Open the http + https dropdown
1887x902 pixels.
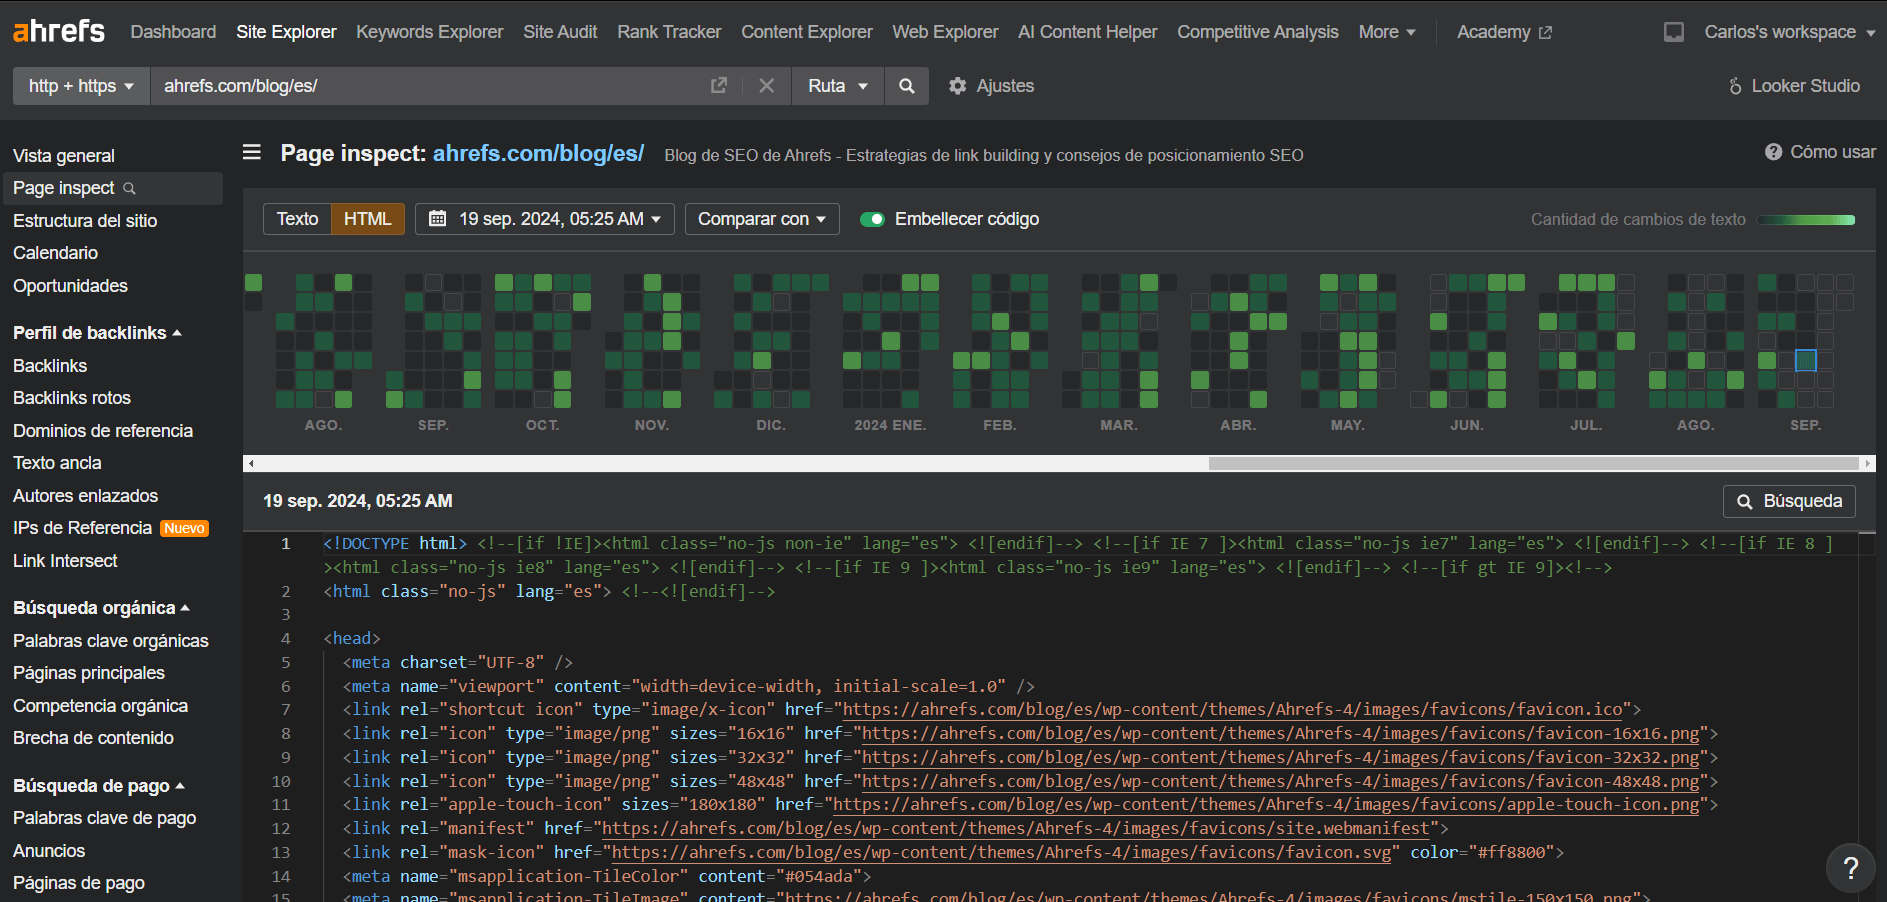pyautogui.click(x=80, y=86)
